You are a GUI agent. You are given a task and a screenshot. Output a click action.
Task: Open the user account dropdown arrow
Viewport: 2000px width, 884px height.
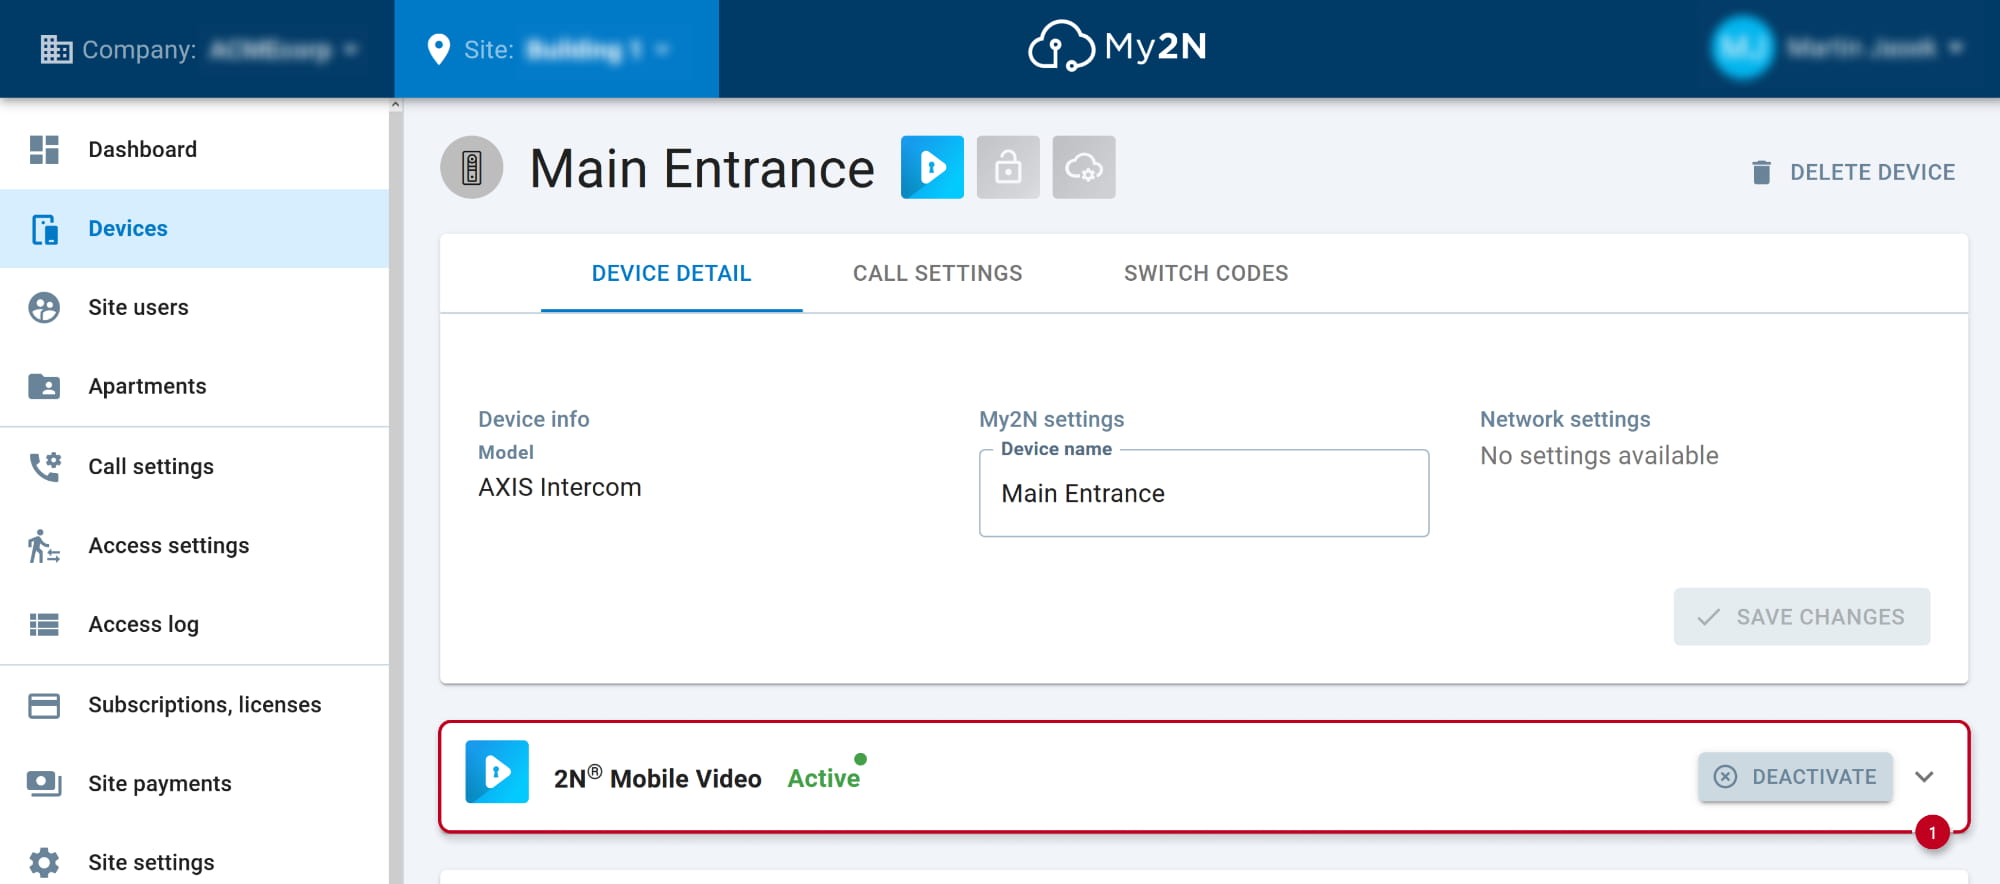[1956, 47]
